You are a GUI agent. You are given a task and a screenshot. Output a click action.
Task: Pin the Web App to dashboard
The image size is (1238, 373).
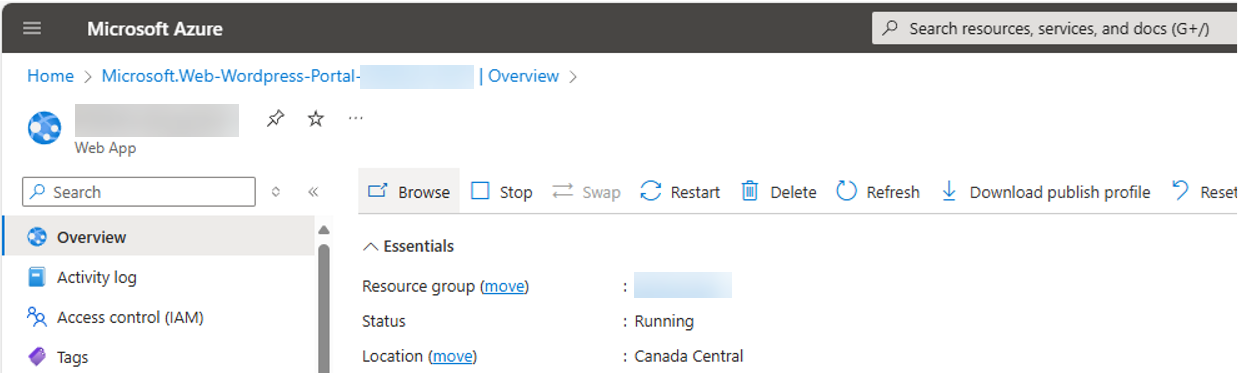[274, 119]
